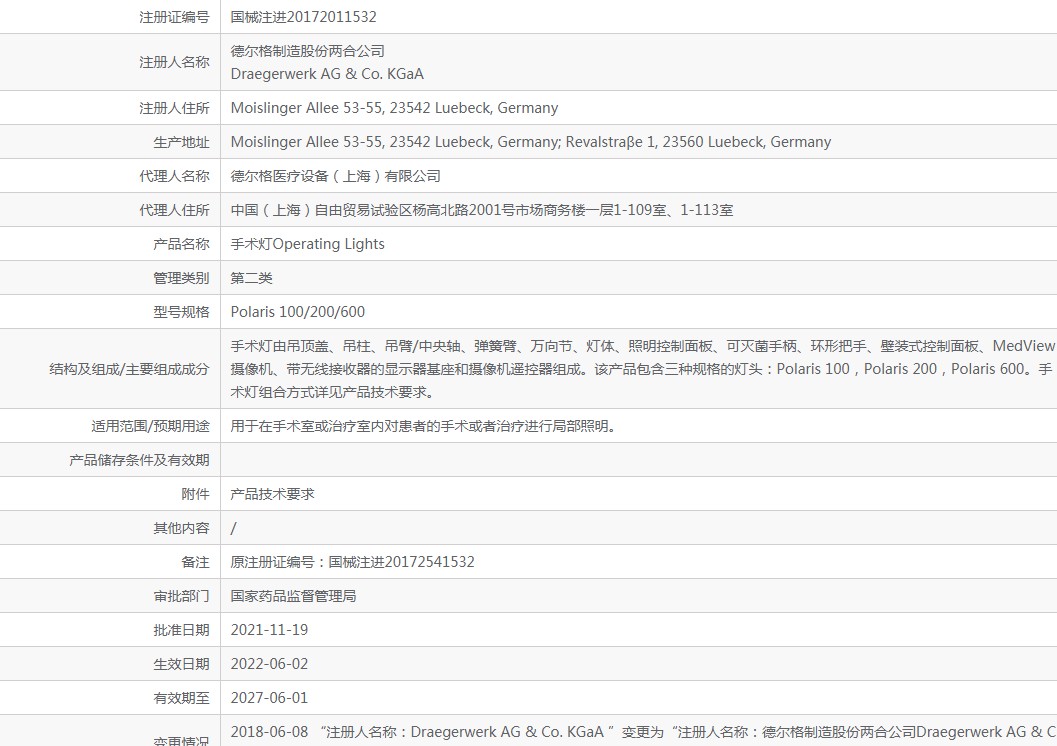1057x746 pixels.
Task: Click the original registration number remark 国械注进20172541532
Action: pos(353,562)
